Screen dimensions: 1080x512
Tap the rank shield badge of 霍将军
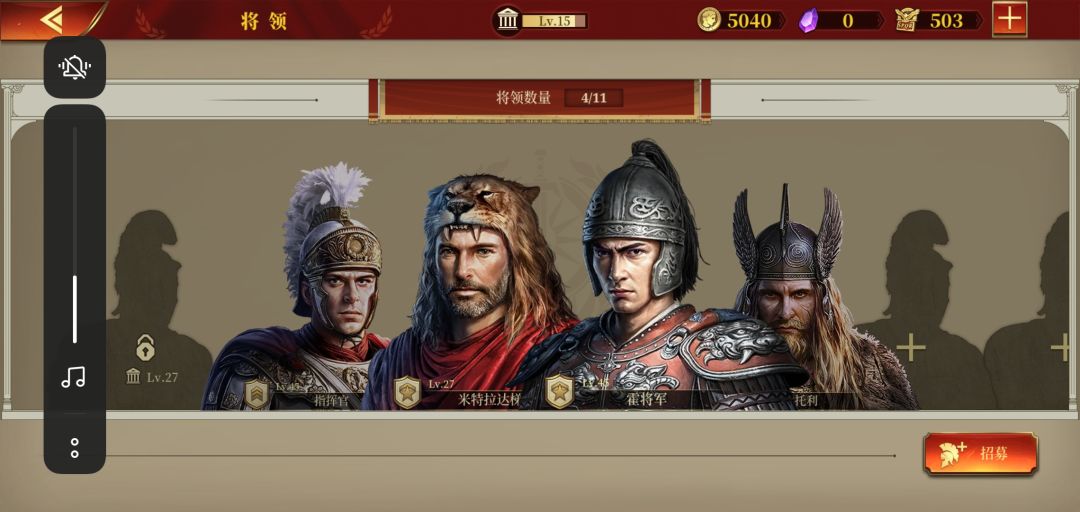[559, 392]
